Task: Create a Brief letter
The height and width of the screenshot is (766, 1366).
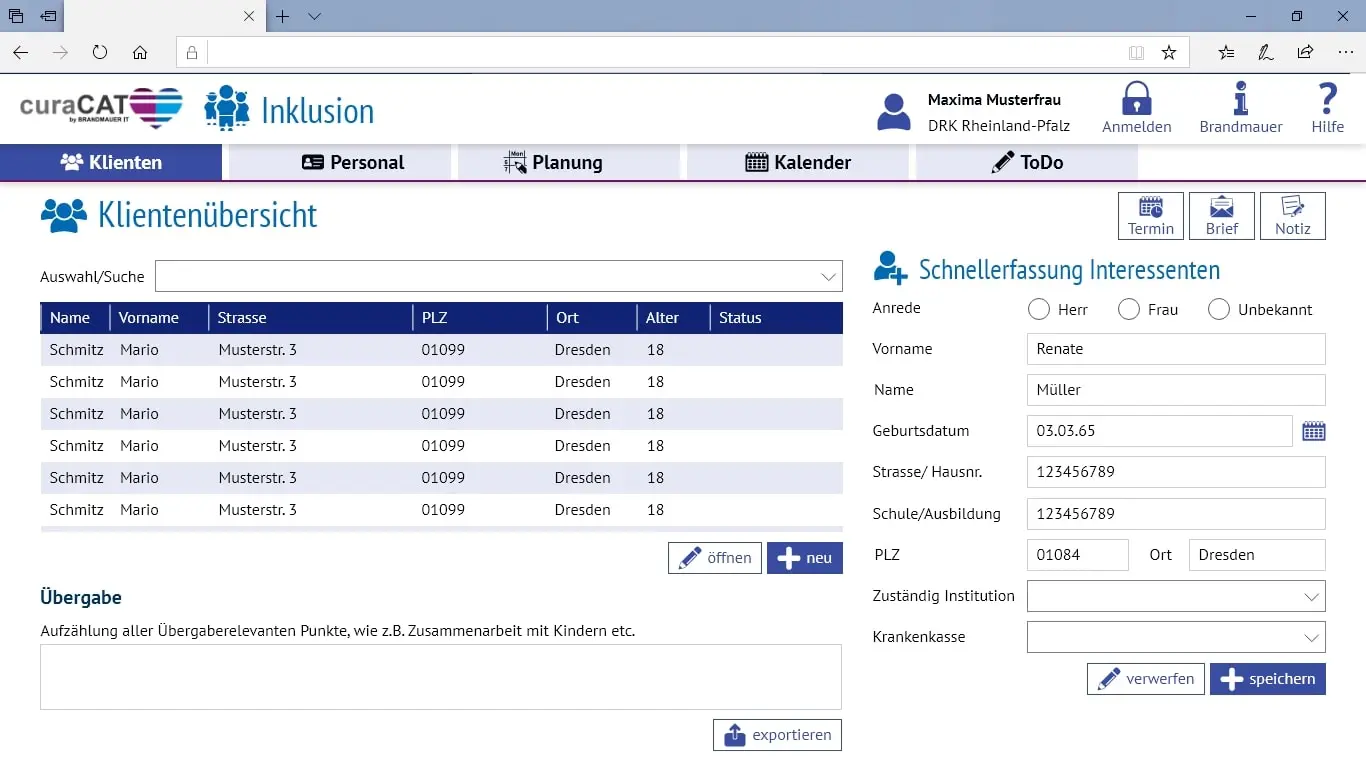Action: point(1222,216)
